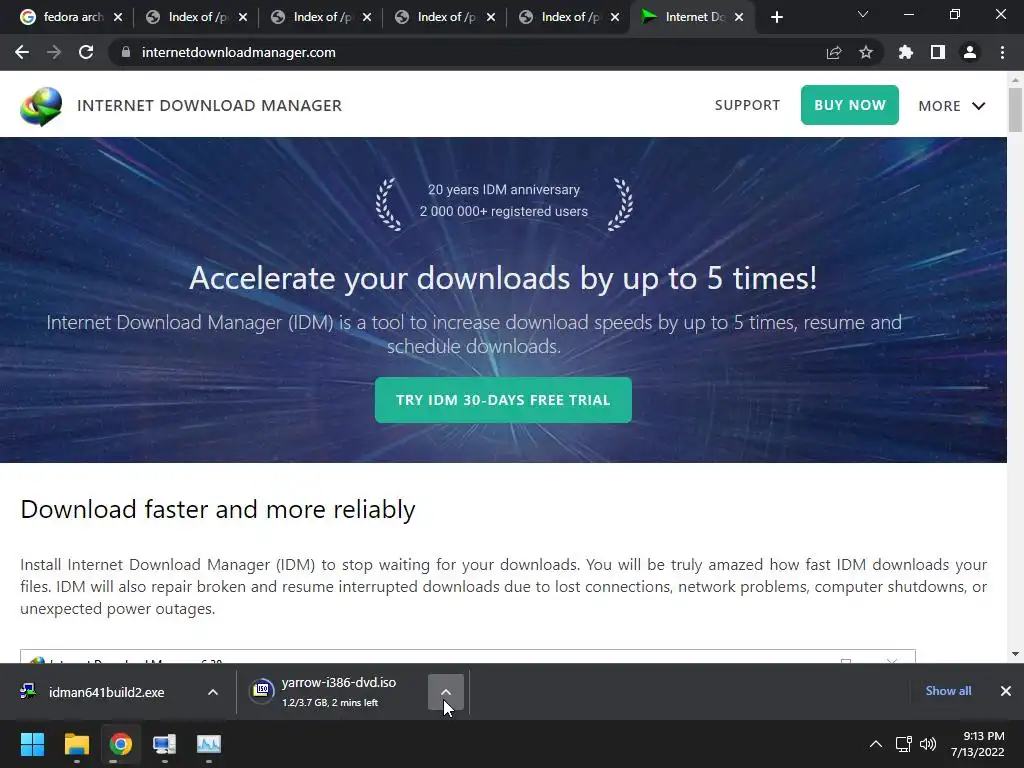Reload the current page
The width and height of the screenshot is (1024, 768).
[x=86, y=52]
